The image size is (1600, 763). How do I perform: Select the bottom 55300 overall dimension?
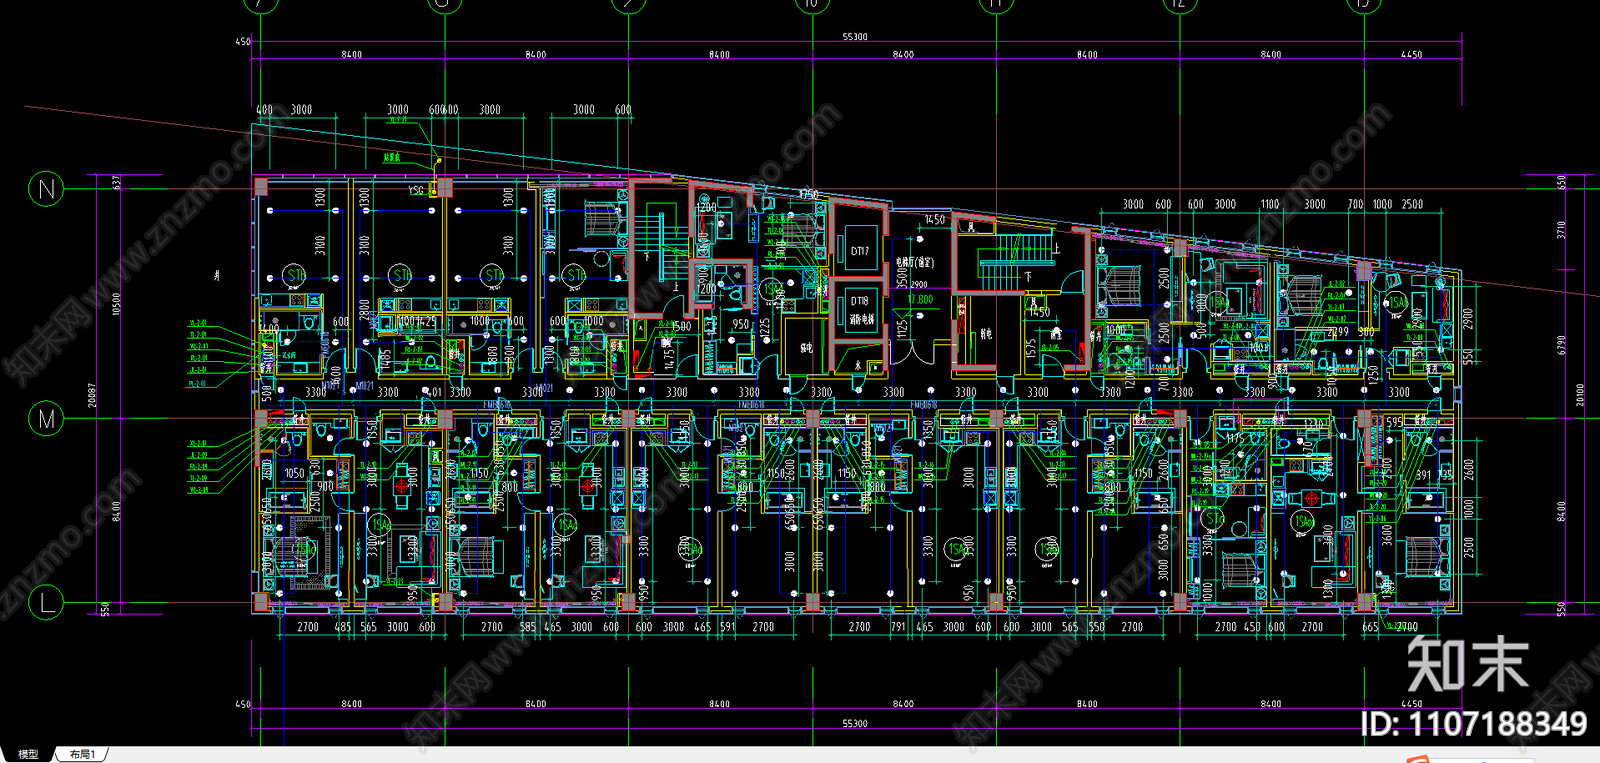pos(855,723)
